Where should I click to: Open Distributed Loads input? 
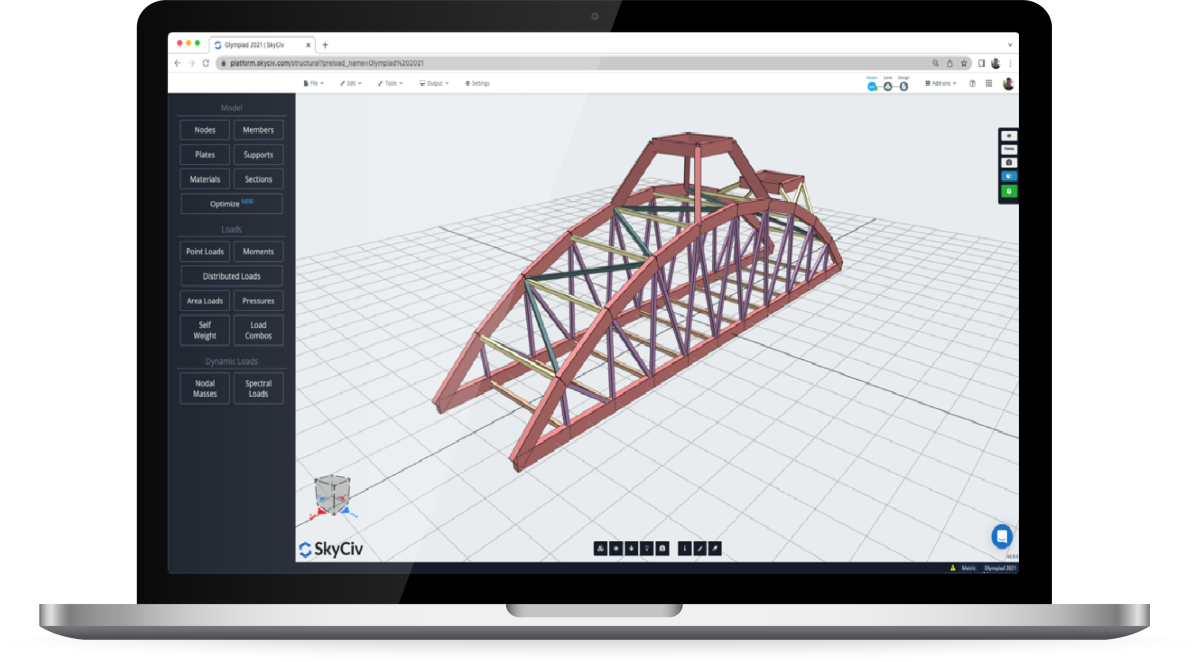point(232,276)
